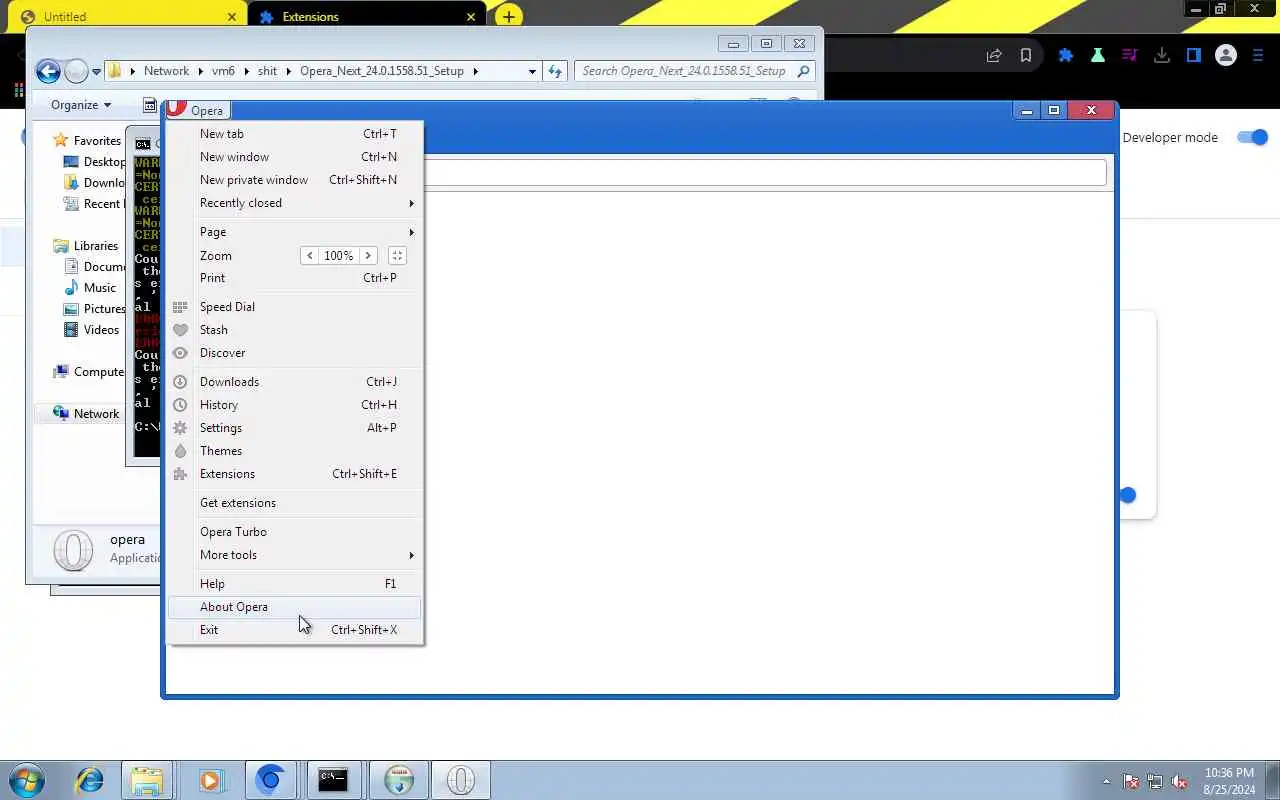Open a new tab with plus button
This screenshot has width=1280, height=800.
[x=509, y=16]
